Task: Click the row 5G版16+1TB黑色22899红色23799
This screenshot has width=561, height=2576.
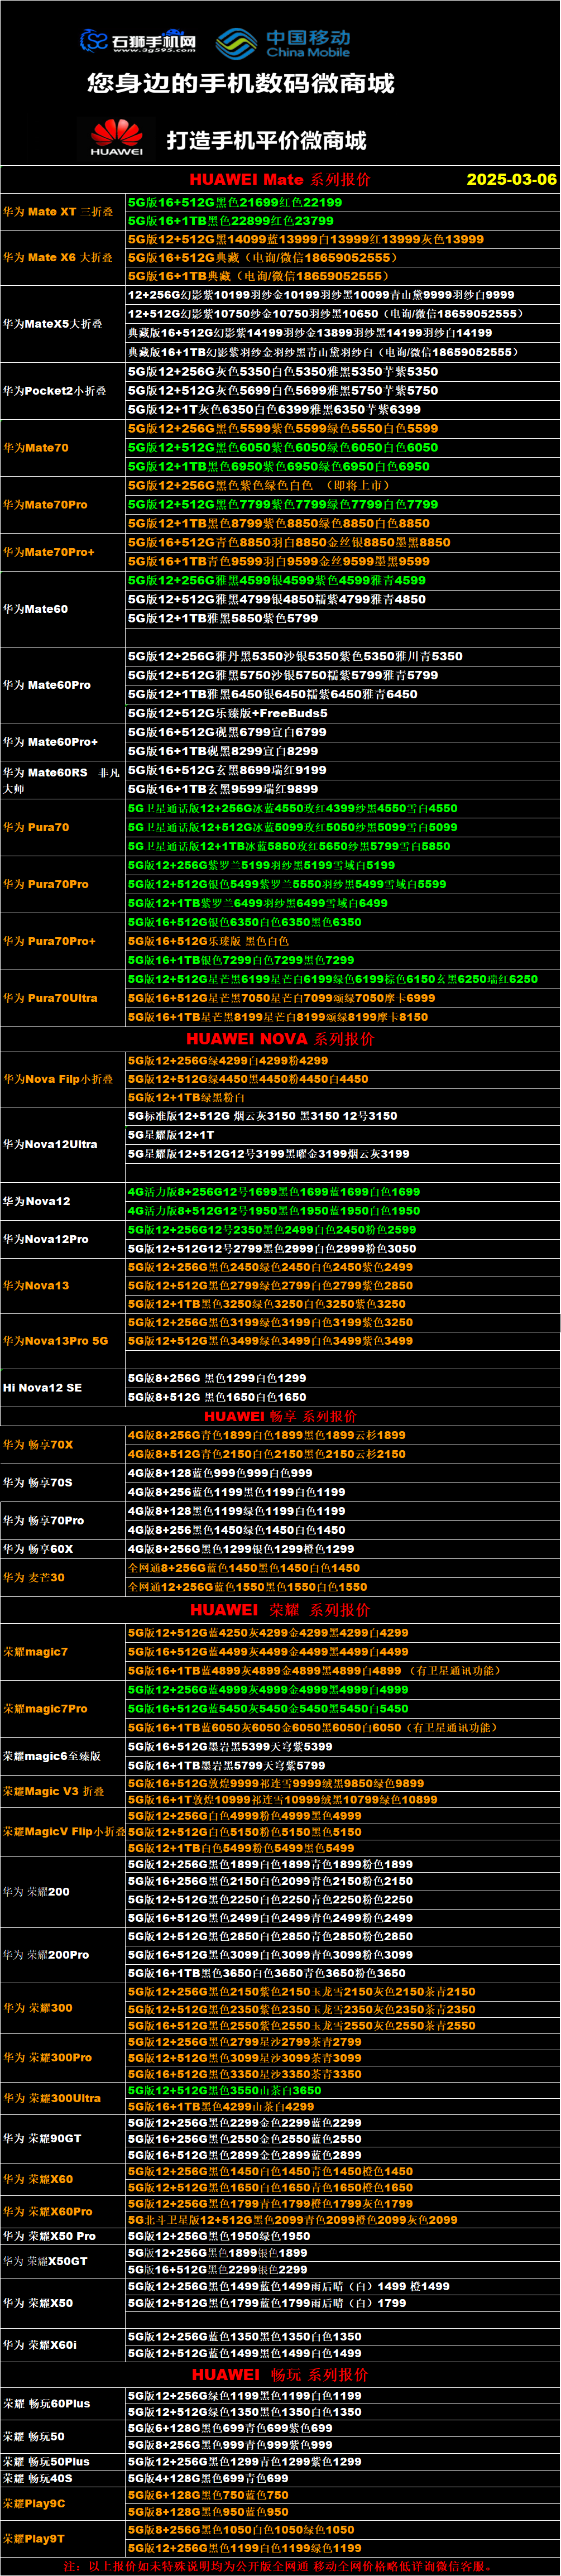Action: pyautogui.click(x=342, y=221)
